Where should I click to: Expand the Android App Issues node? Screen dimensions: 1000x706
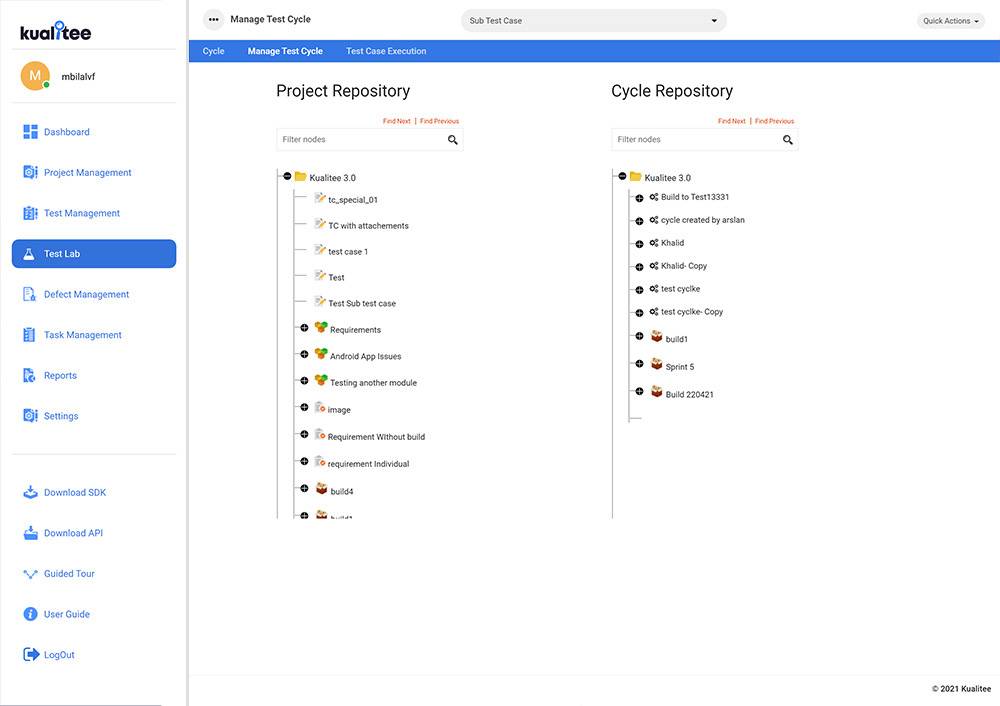point(304,355)
